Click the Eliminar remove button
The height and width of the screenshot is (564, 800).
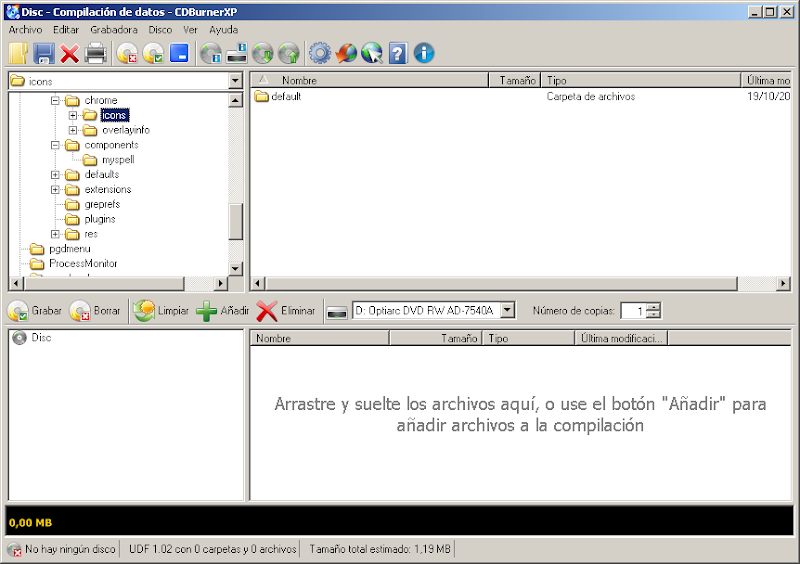click(x=285, y=311)
